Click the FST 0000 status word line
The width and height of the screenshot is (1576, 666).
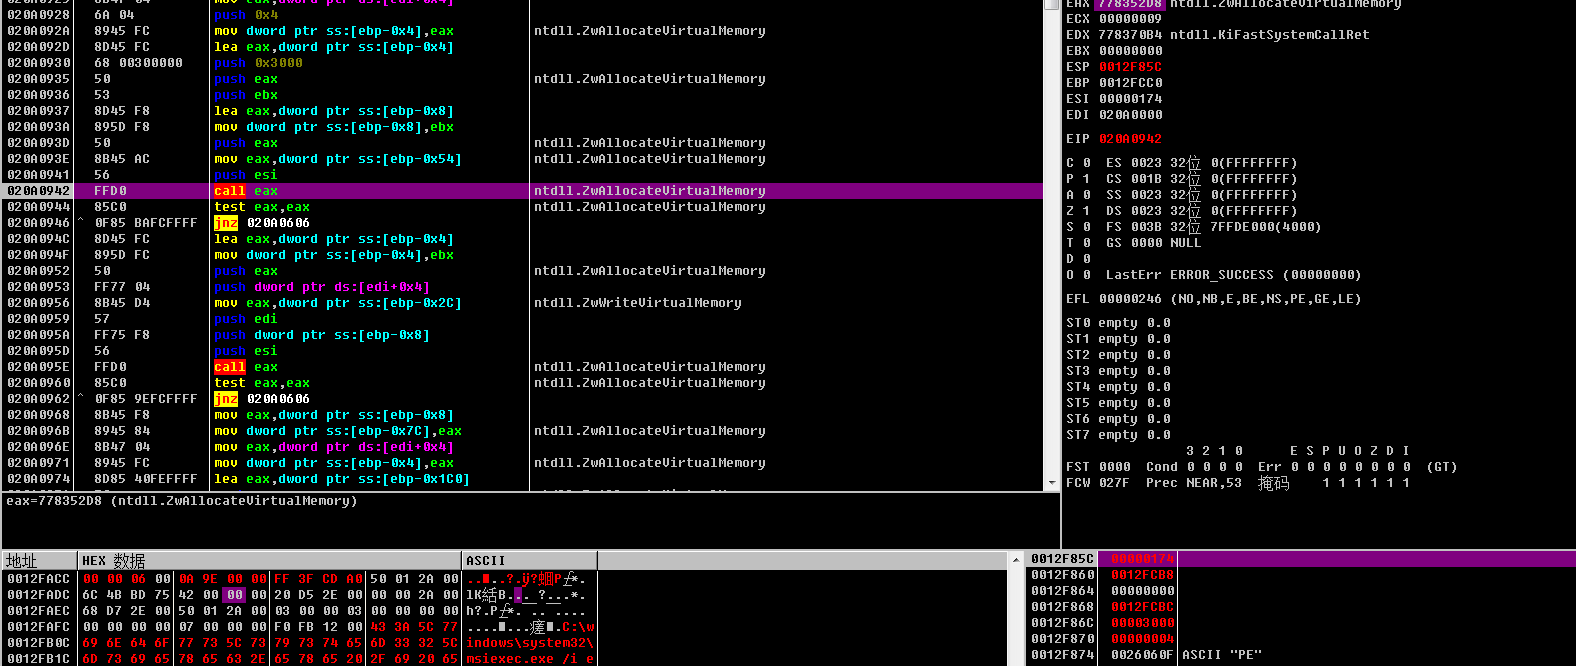(x=1261, y=467)
